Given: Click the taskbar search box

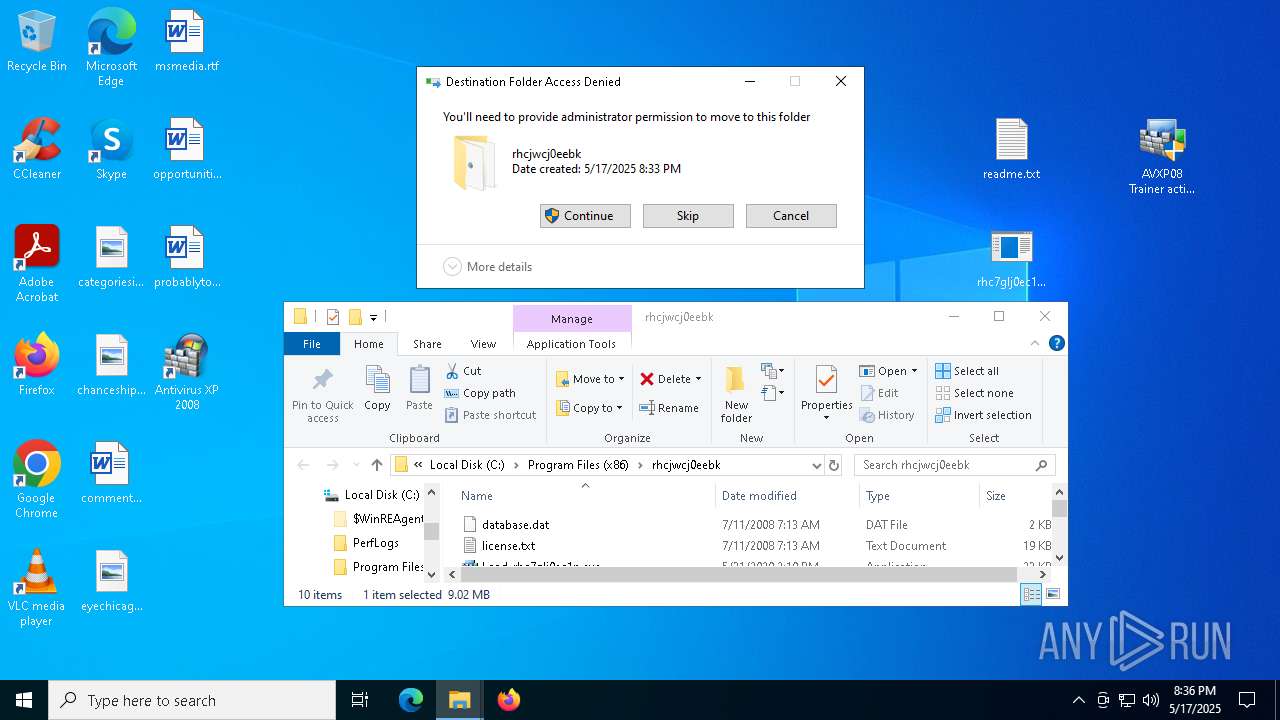Looking at the screenshot, I should coord(192,700).
